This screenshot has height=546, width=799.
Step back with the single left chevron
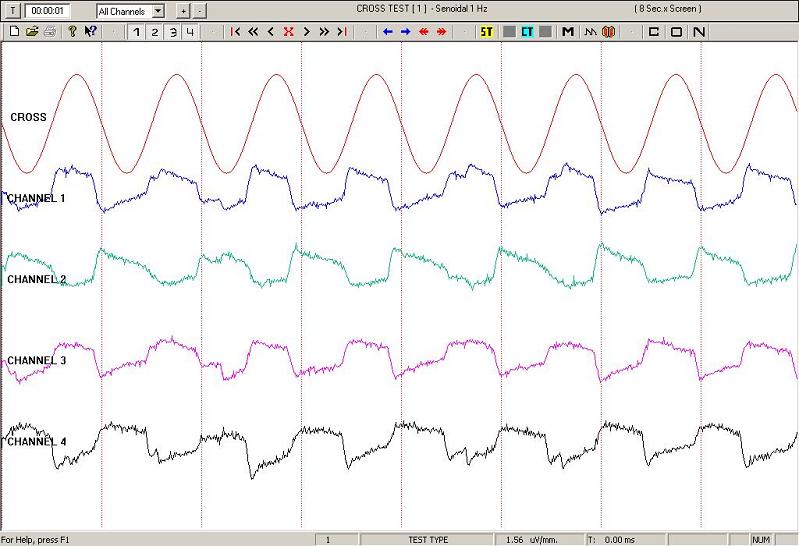click(271, 32)
